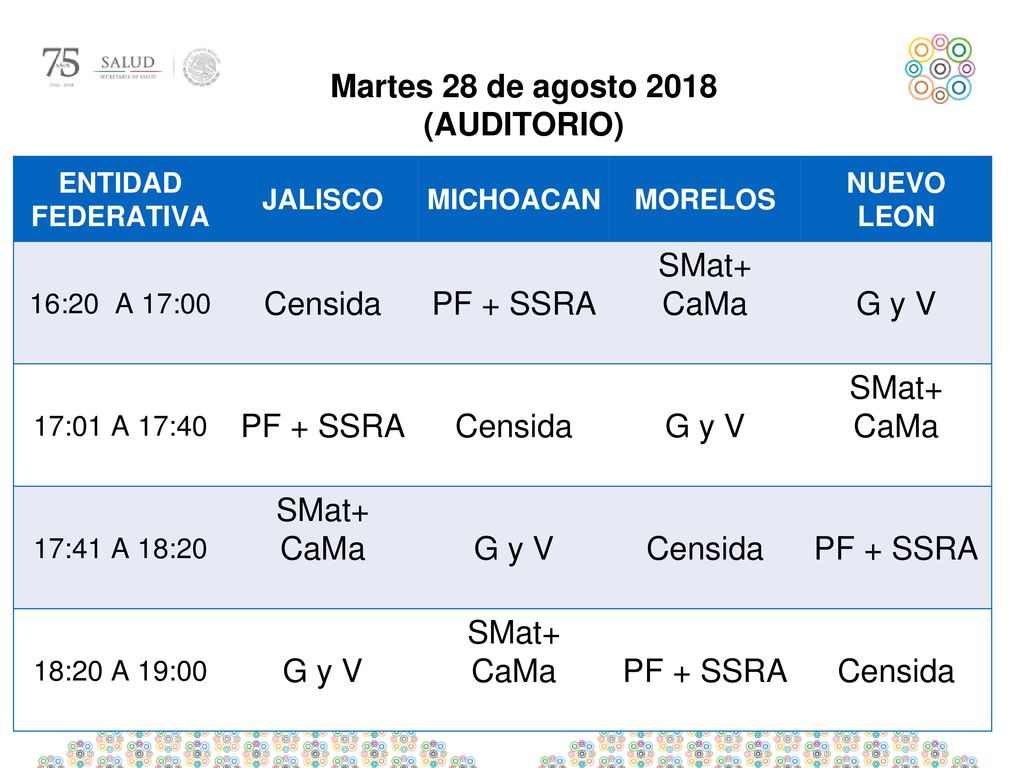The height and width of the screenshot is (768, 1024).
Task: Select the NUEVO LEON column header
Action: pyautogui.click(x=896, y=199)
